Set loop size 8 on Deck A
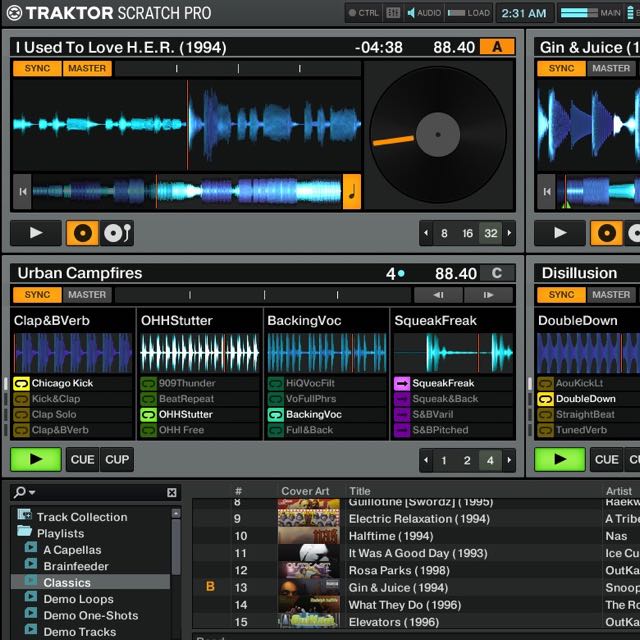640x640 pixels. click(x=444, y=233)
